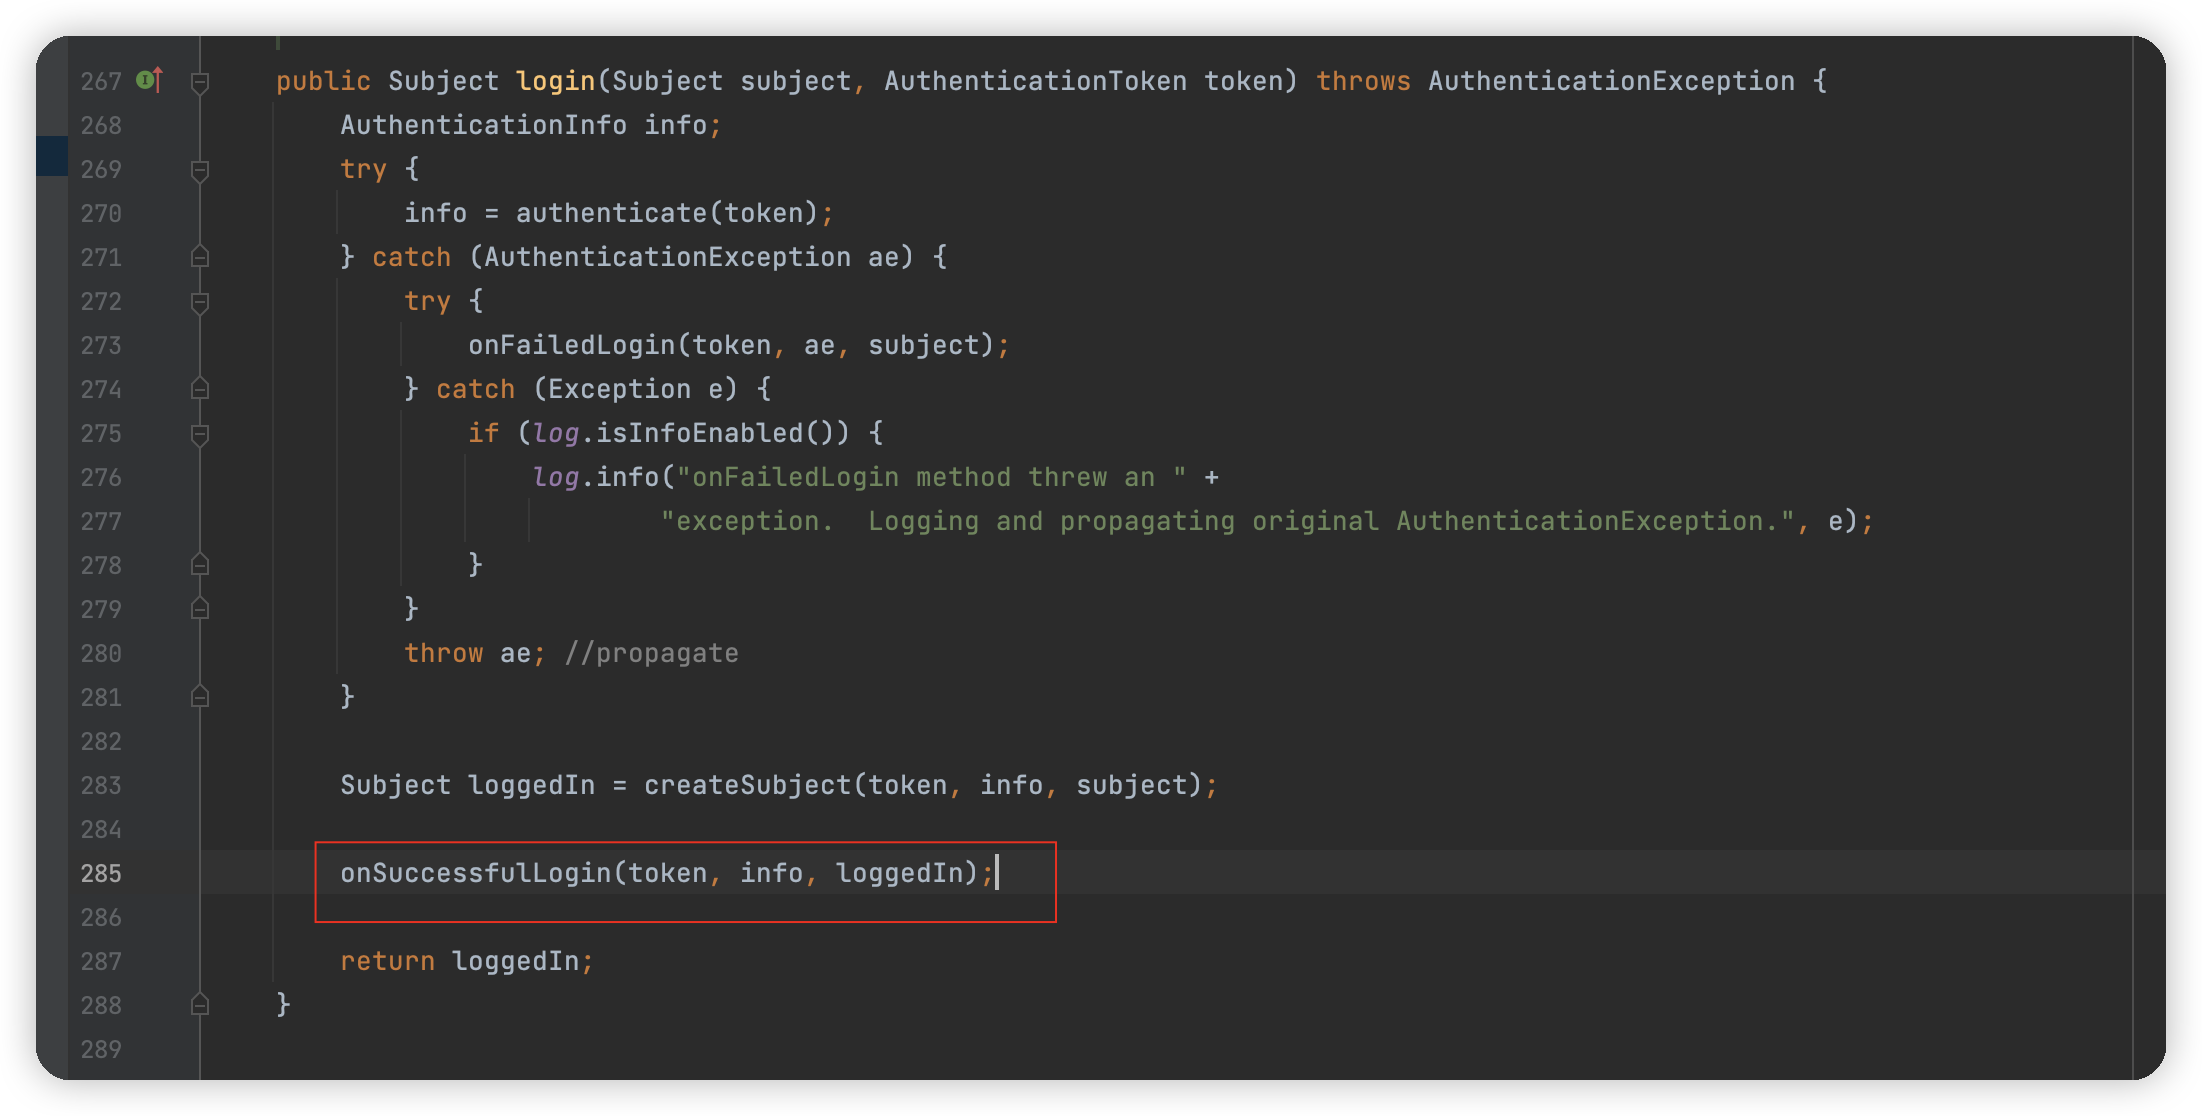
Task: Click the createSubject method call
Action: tap(747, 786)
